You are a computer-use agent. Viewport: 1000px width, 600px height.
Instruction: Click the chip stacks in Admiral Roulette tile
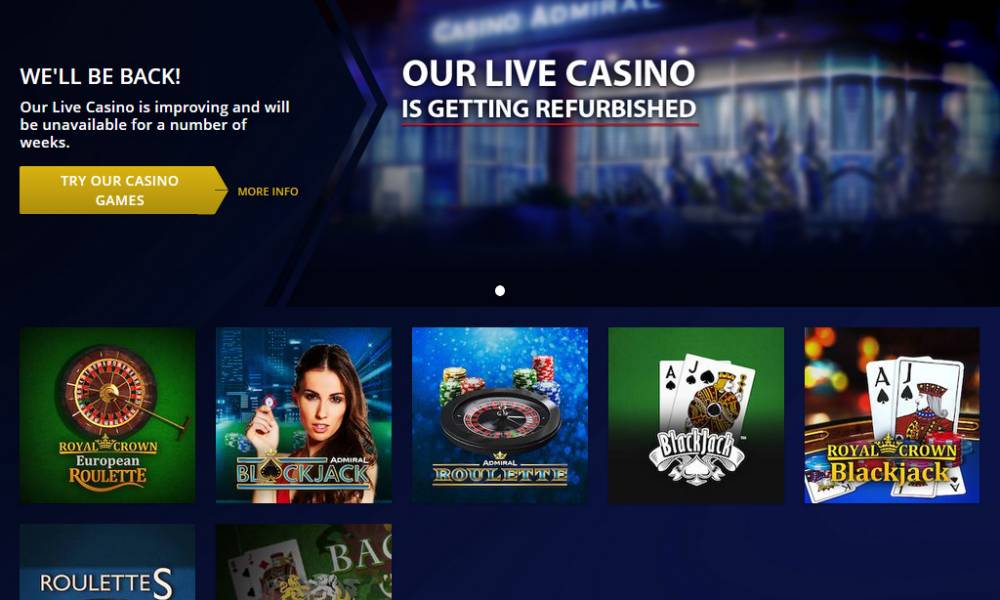pyautogui.click(x=499, y=379)
